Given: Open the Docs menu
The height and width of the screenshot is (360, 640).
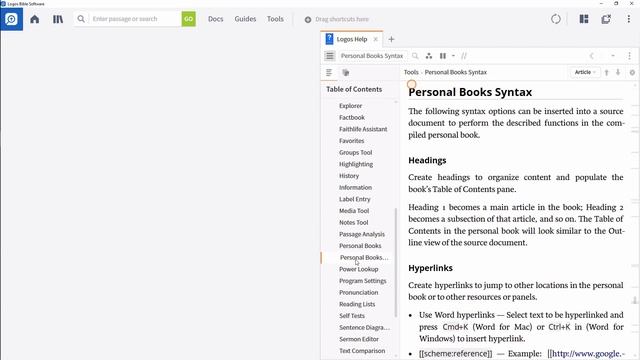Looking at the screenshot, I should click(x=216, y=19).
